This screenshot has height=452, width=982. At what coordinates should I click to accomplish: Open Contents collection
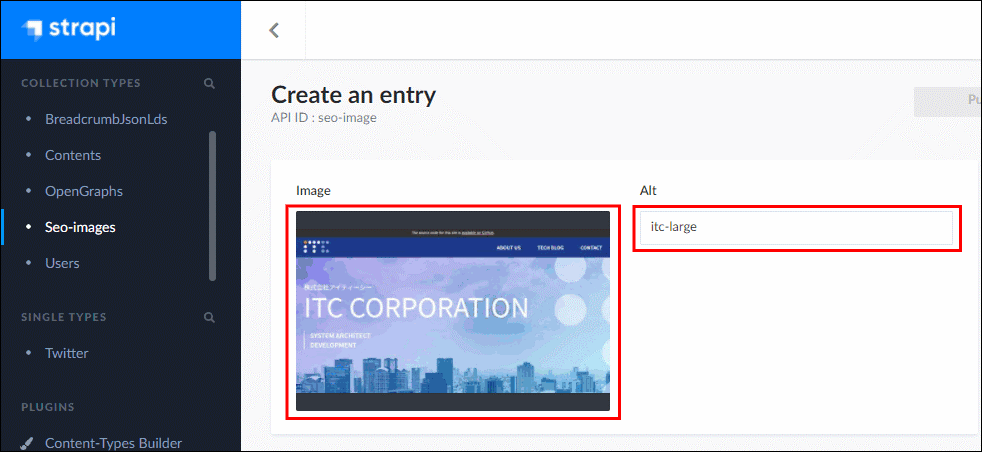click(x=73, y=155)
